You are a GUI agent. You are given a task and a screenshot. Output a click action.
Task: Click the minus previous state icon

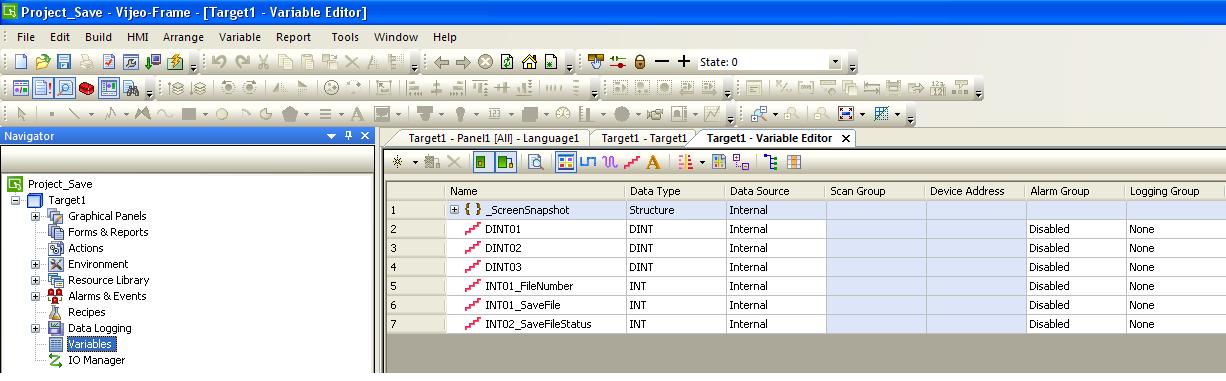662,62
